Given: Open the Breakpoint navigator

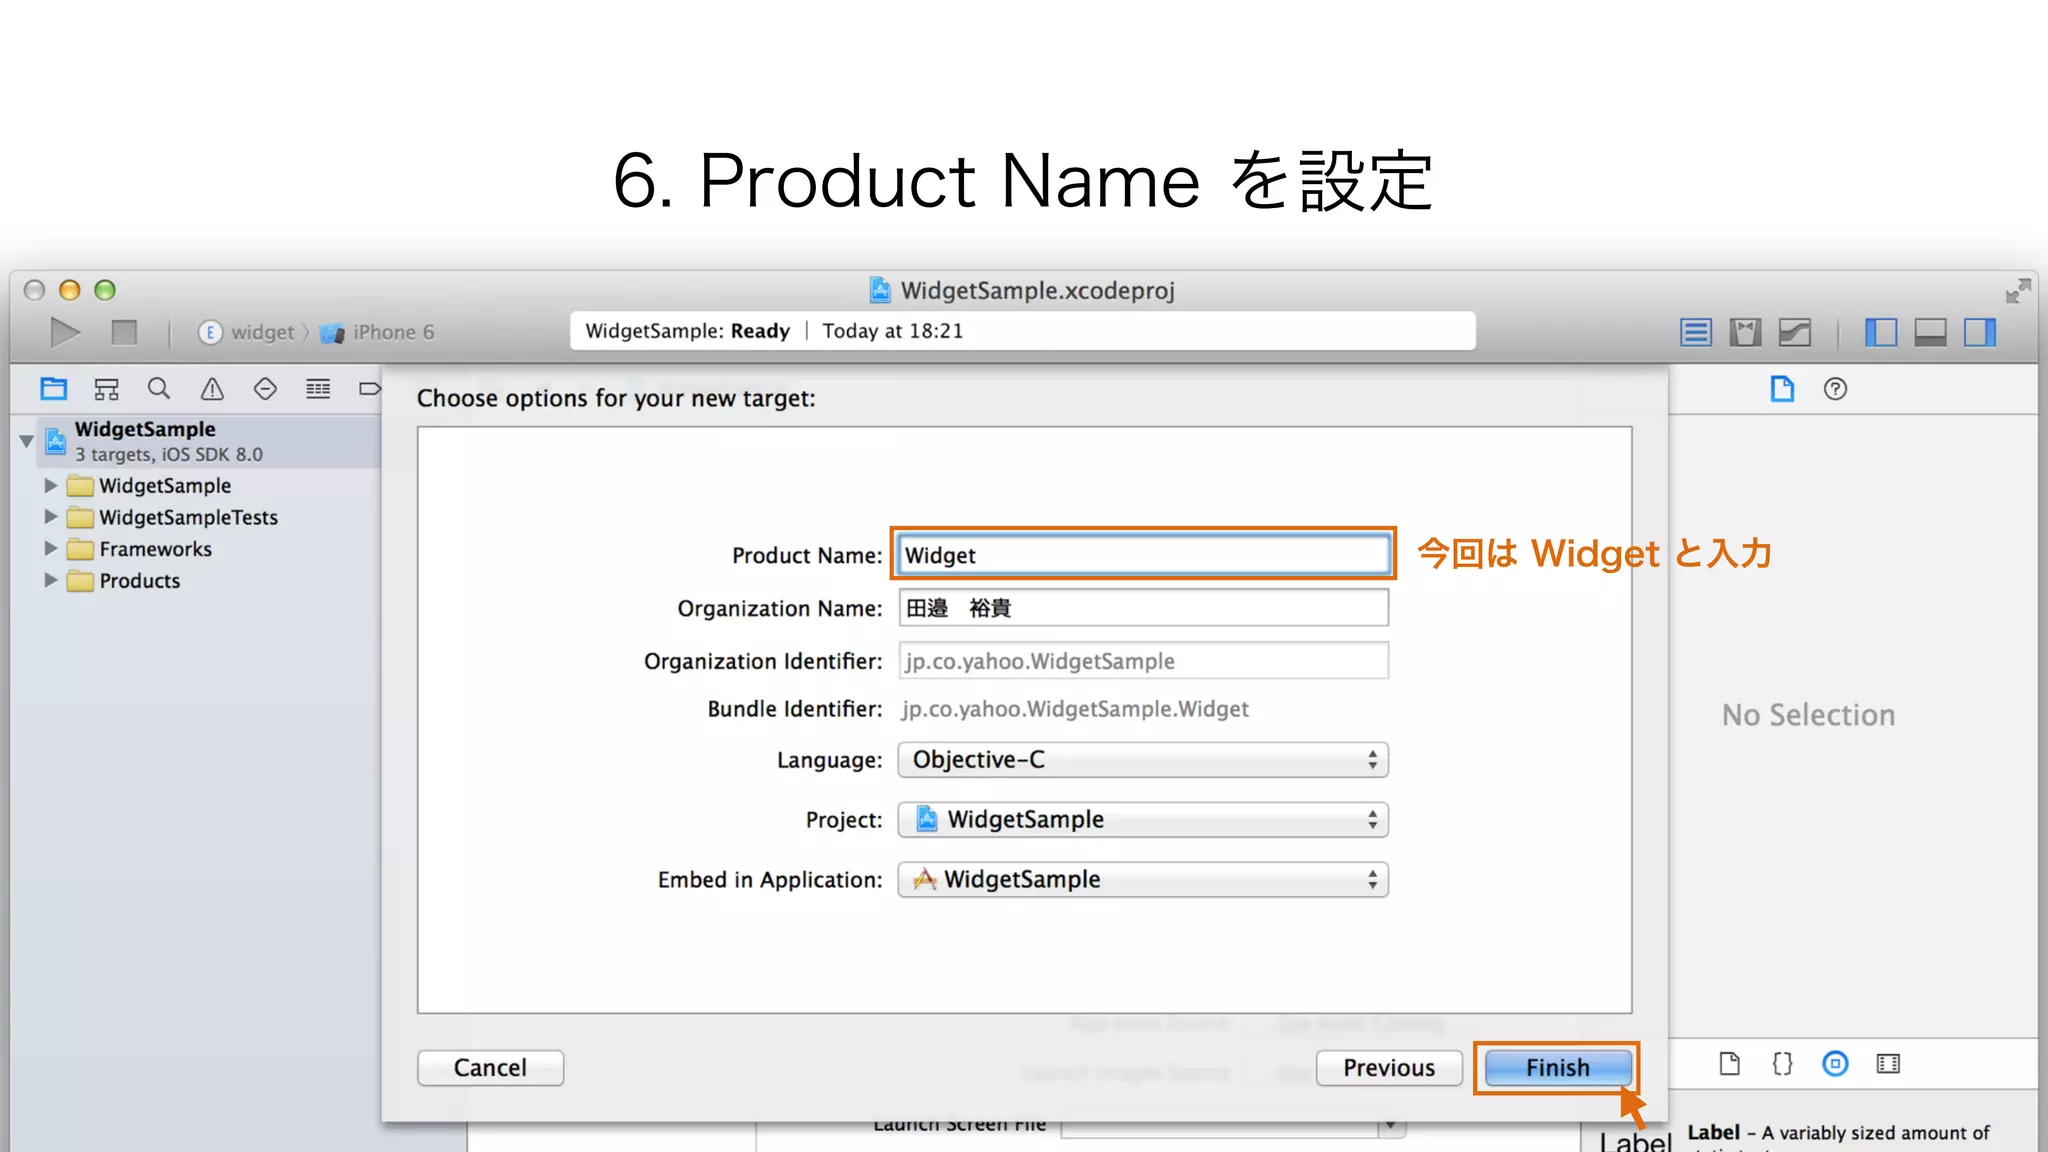Looking at the screenshot, I should (370, 389).
